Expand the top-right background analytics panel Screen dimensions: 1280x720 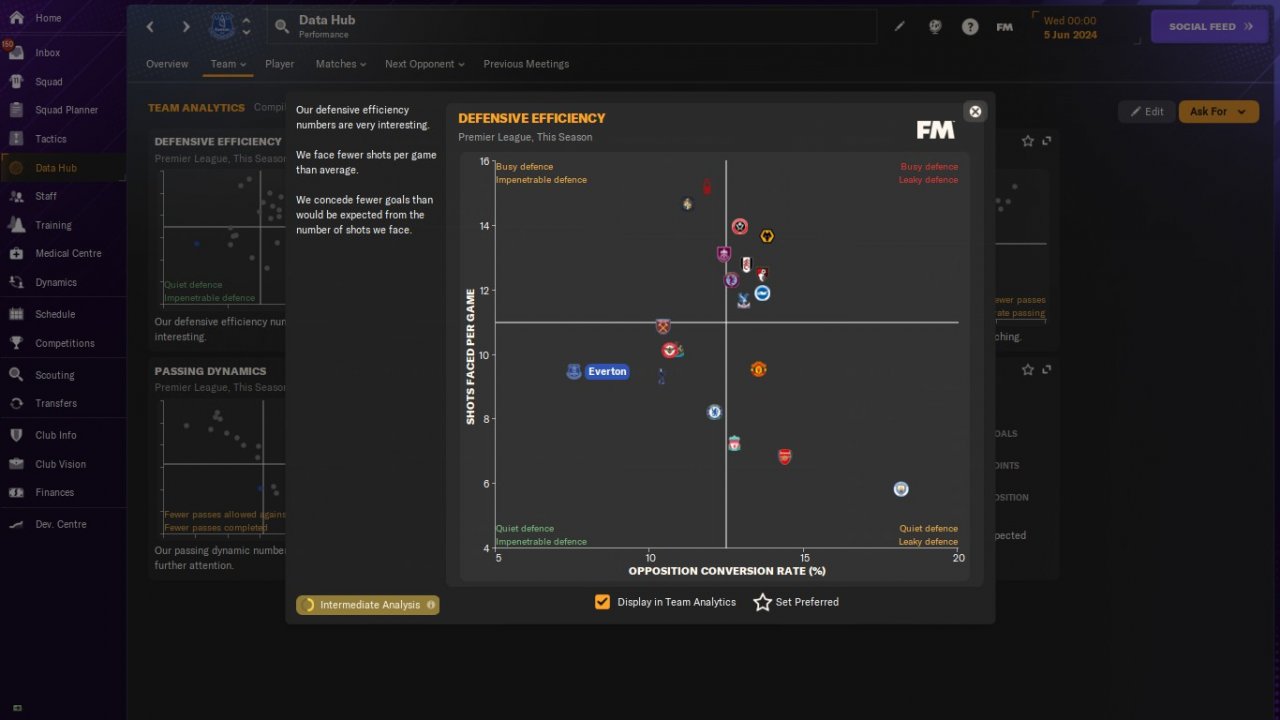tap(1047, 141)
